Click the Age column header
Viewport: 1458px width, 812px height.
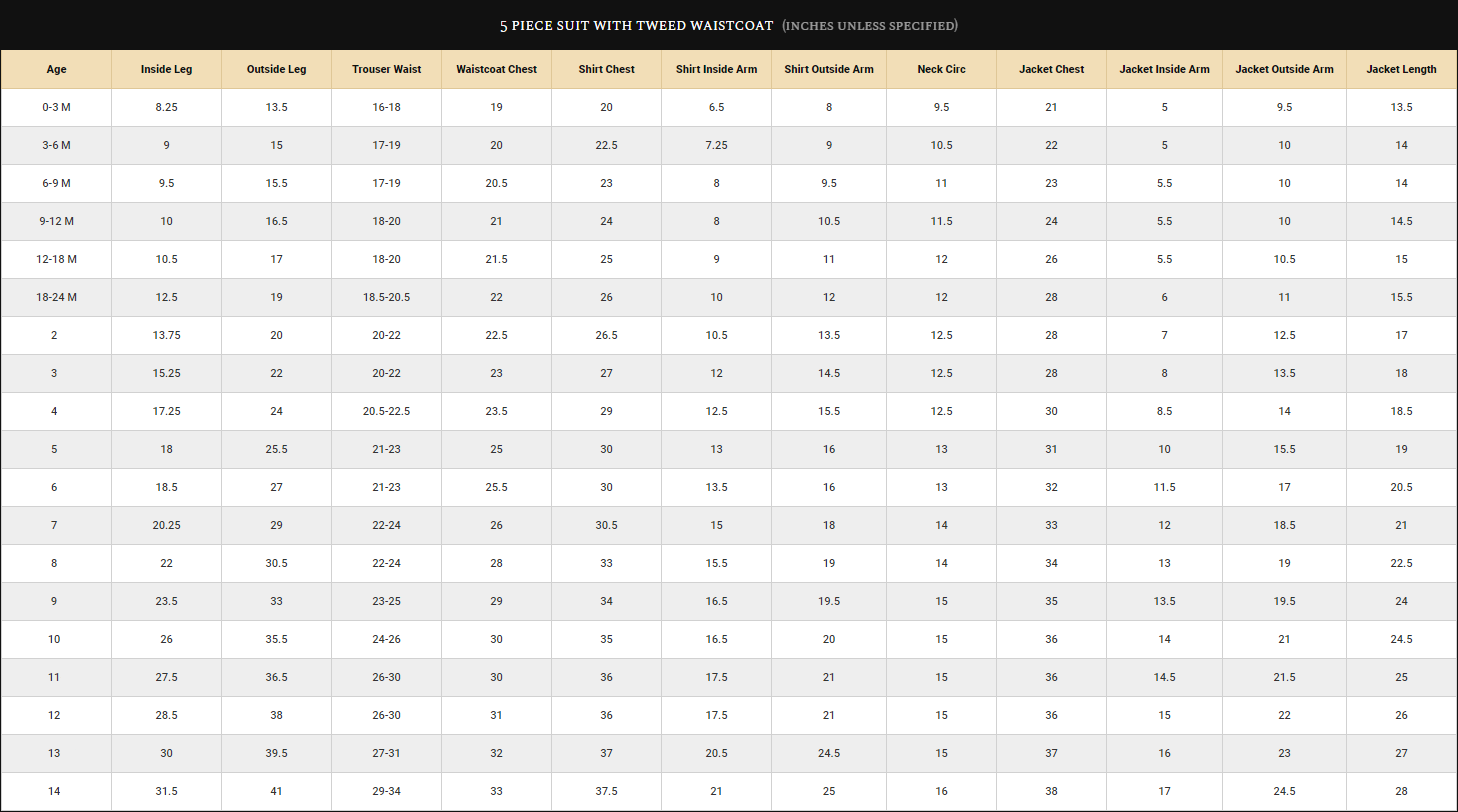click(56, 69)
